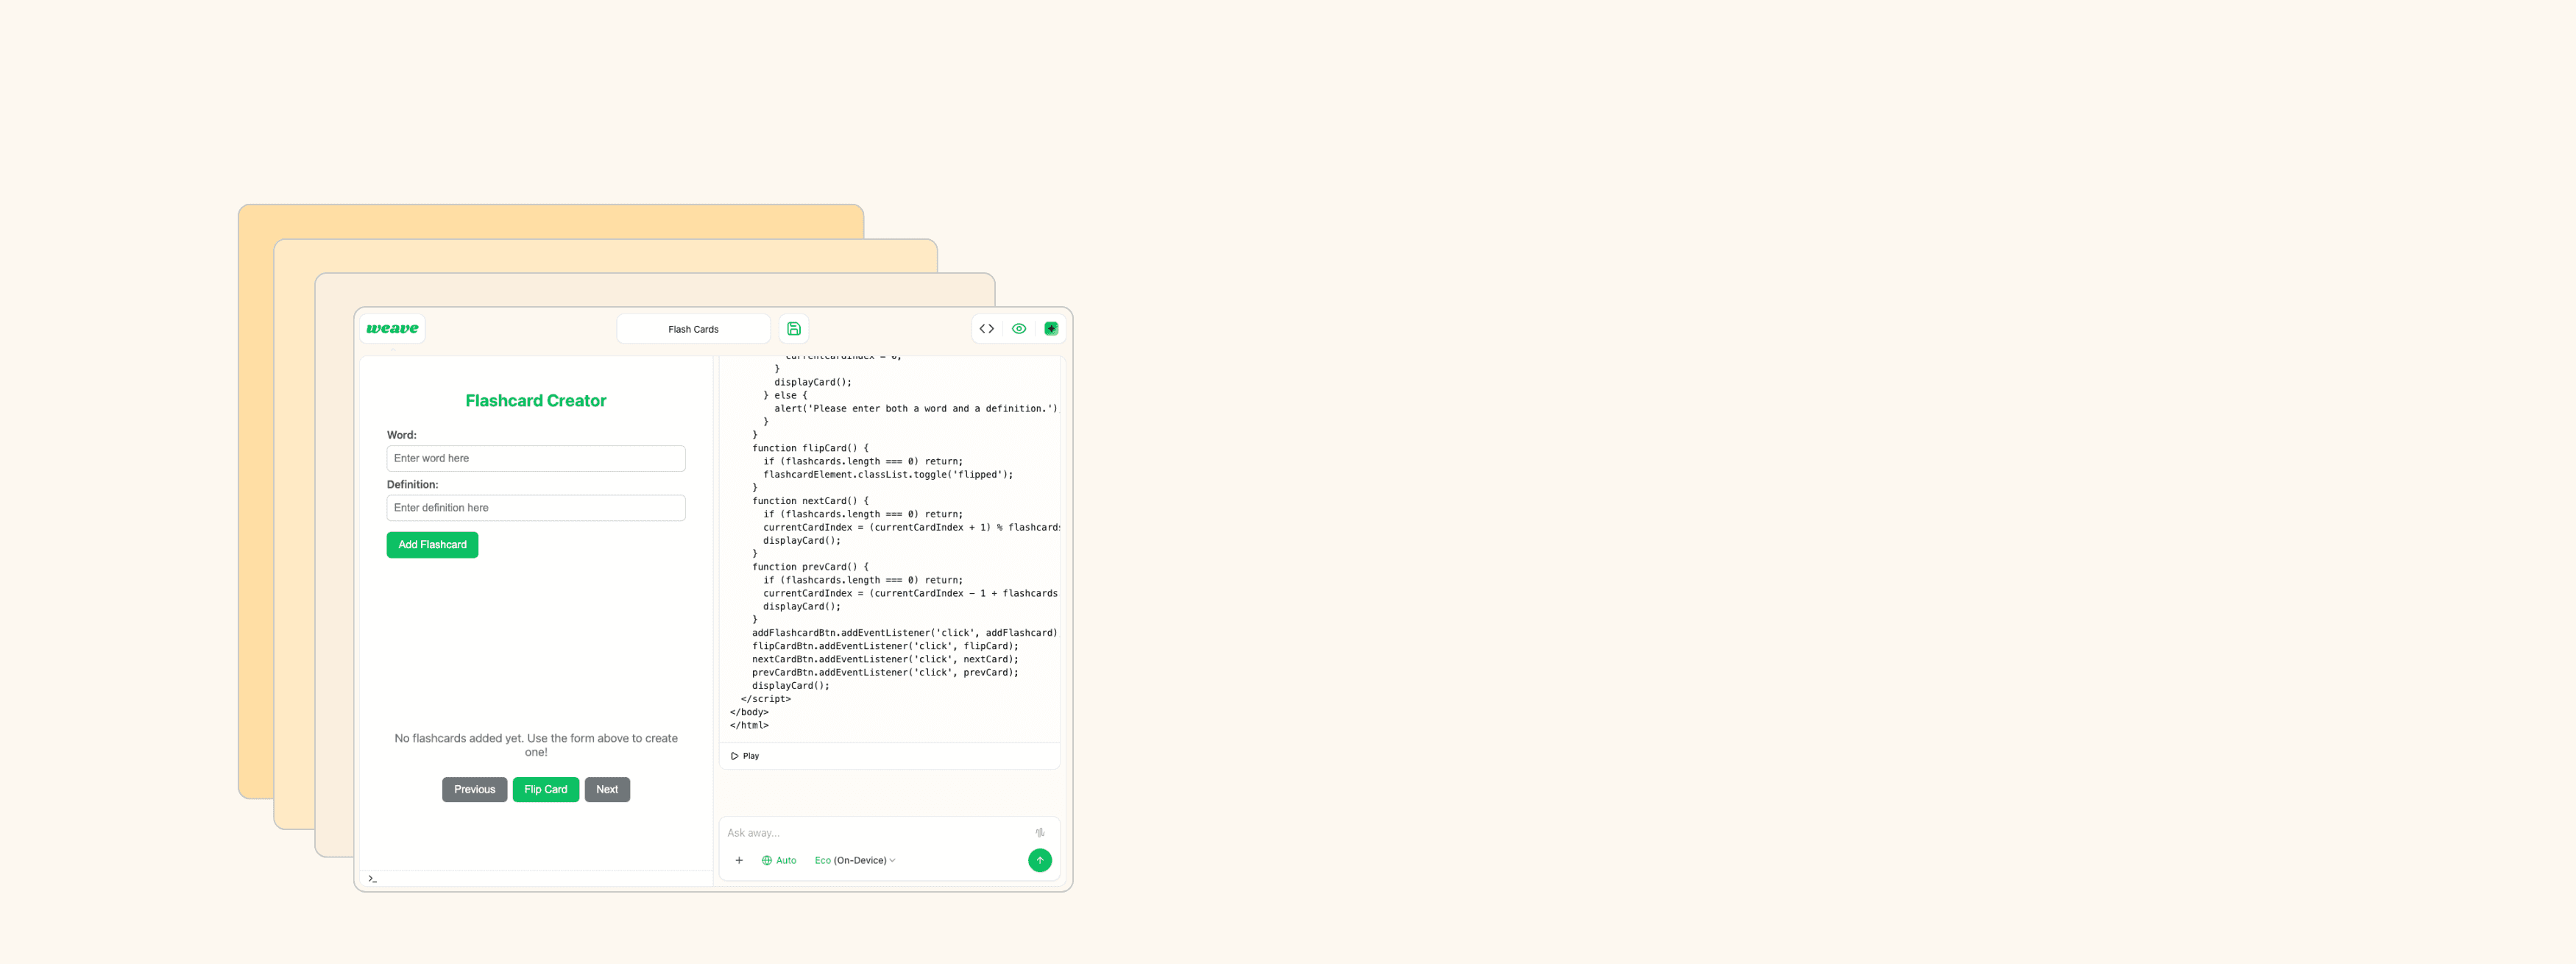This screenshot has height=964, width=2576.
Task: Toggle the preview eye icon
Action: tap(1018, 328)
